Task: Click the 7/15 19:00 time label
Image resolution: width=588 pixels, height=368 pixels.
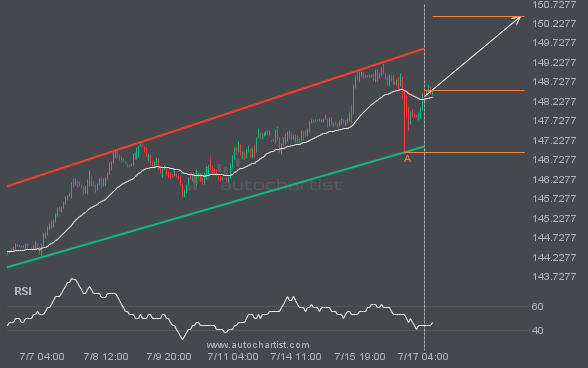Action: (360, 357)
